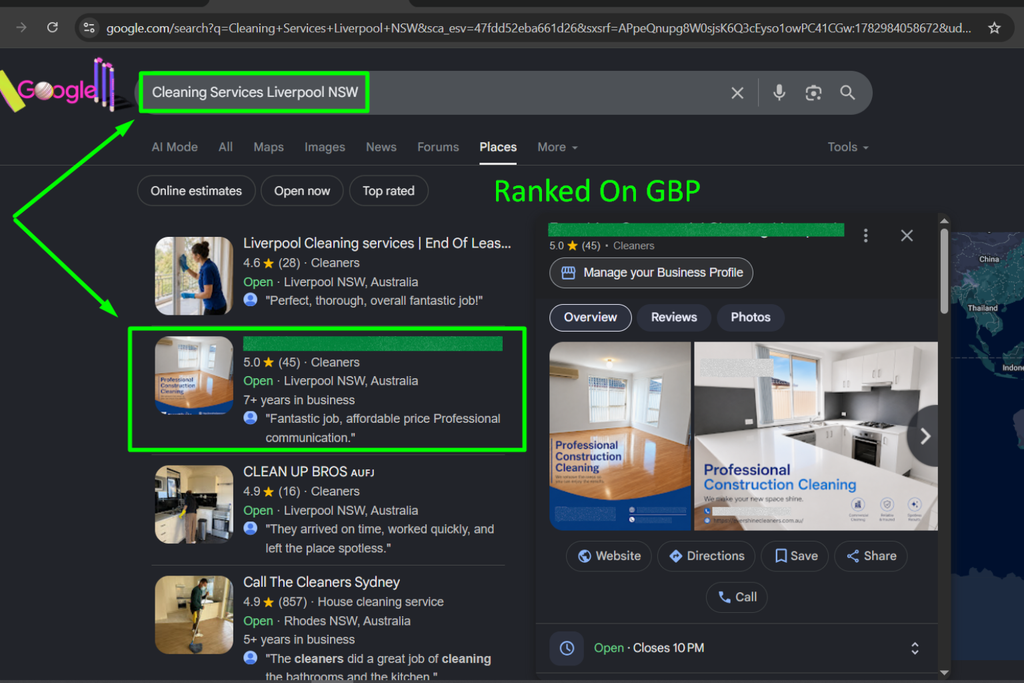Click the Call The Cleaners Sydney thumbnail
This screenshot has height=683, width=1024.
click(194, 614)
